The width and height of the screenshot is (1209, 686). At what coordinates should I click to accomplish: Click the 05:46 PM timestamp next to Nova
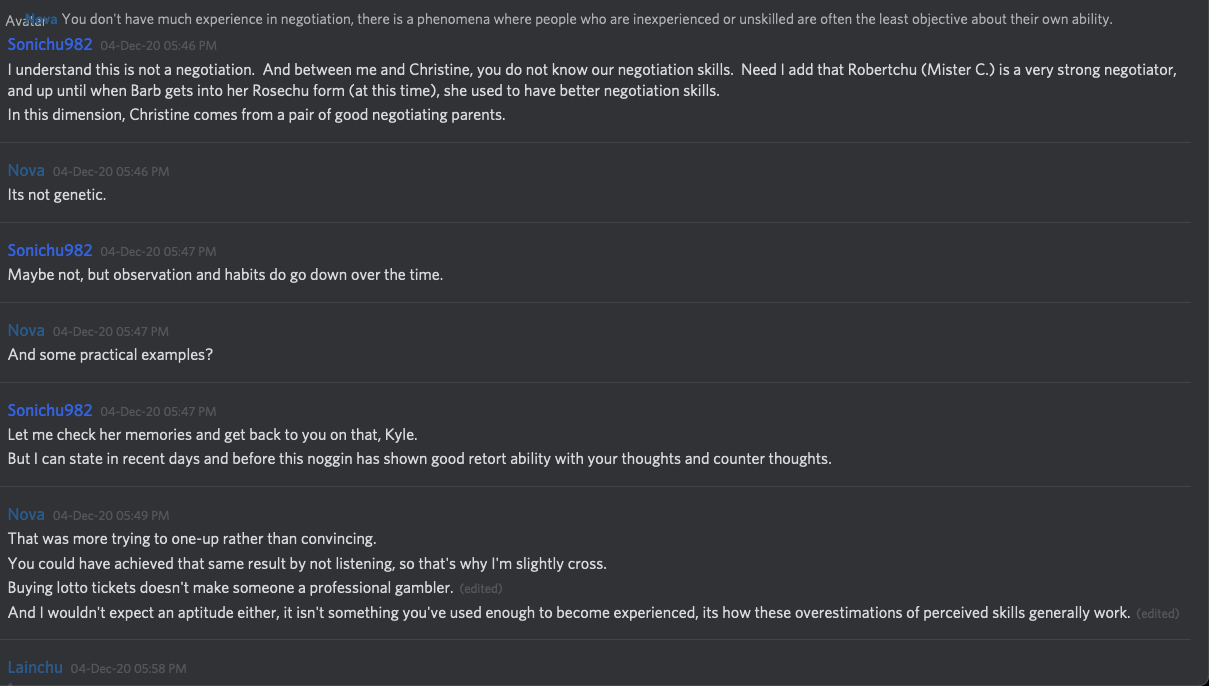point(111,171)
